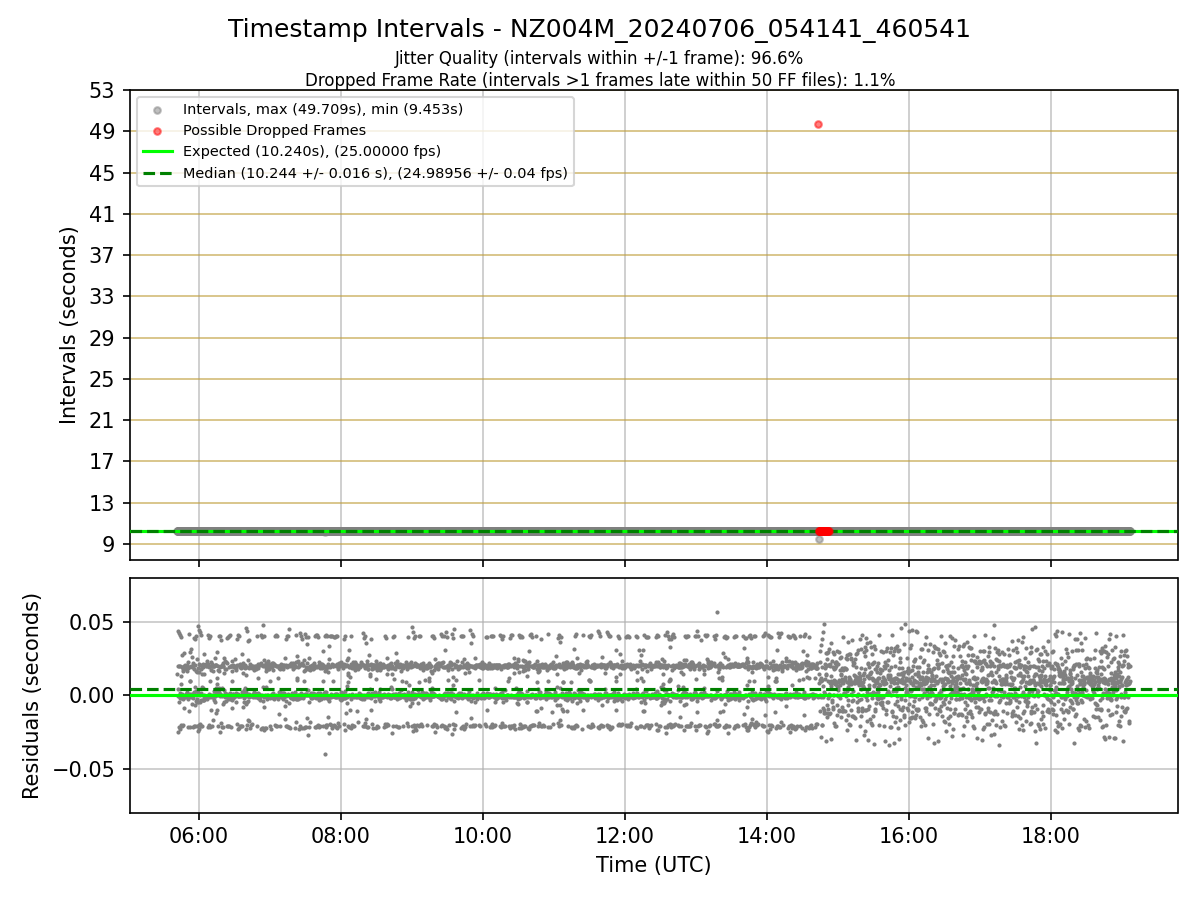Screen dimensions: 1200x900
Task: Click the Intervals (seconds) axis label
Action: (68, 325)
